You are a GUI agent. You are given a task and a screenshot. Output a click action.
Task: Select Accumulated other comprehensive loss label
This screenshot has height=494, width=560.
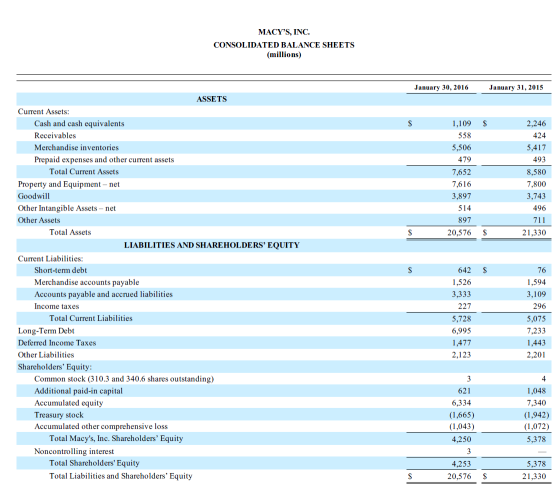click(101, 426)
